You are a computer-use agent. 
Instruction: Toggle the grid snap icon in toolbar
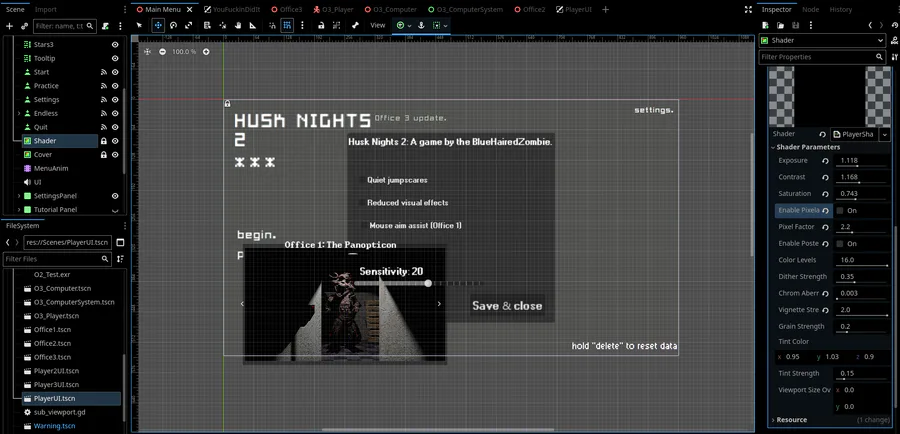click(x=288, y=25)
